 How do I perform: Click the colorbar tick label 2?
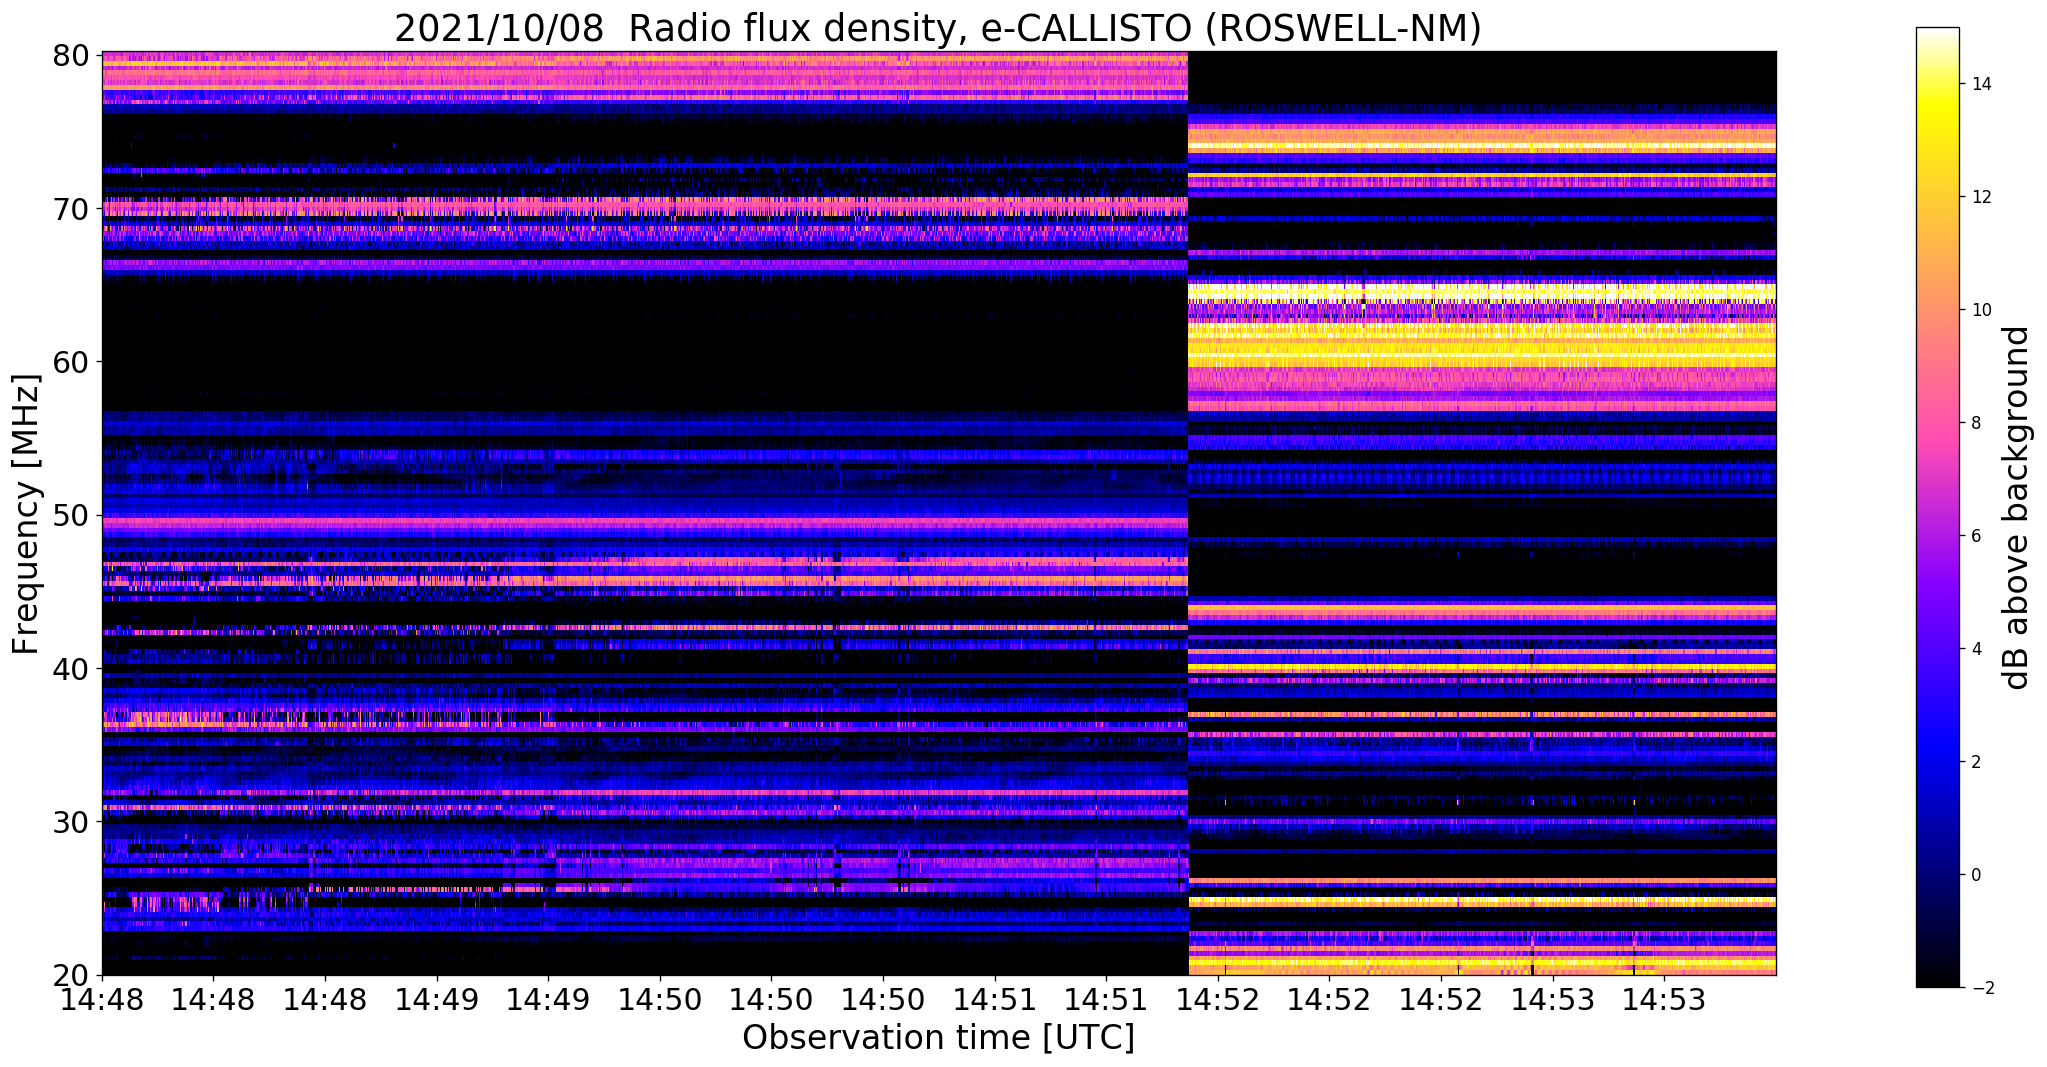[1975, 762]
